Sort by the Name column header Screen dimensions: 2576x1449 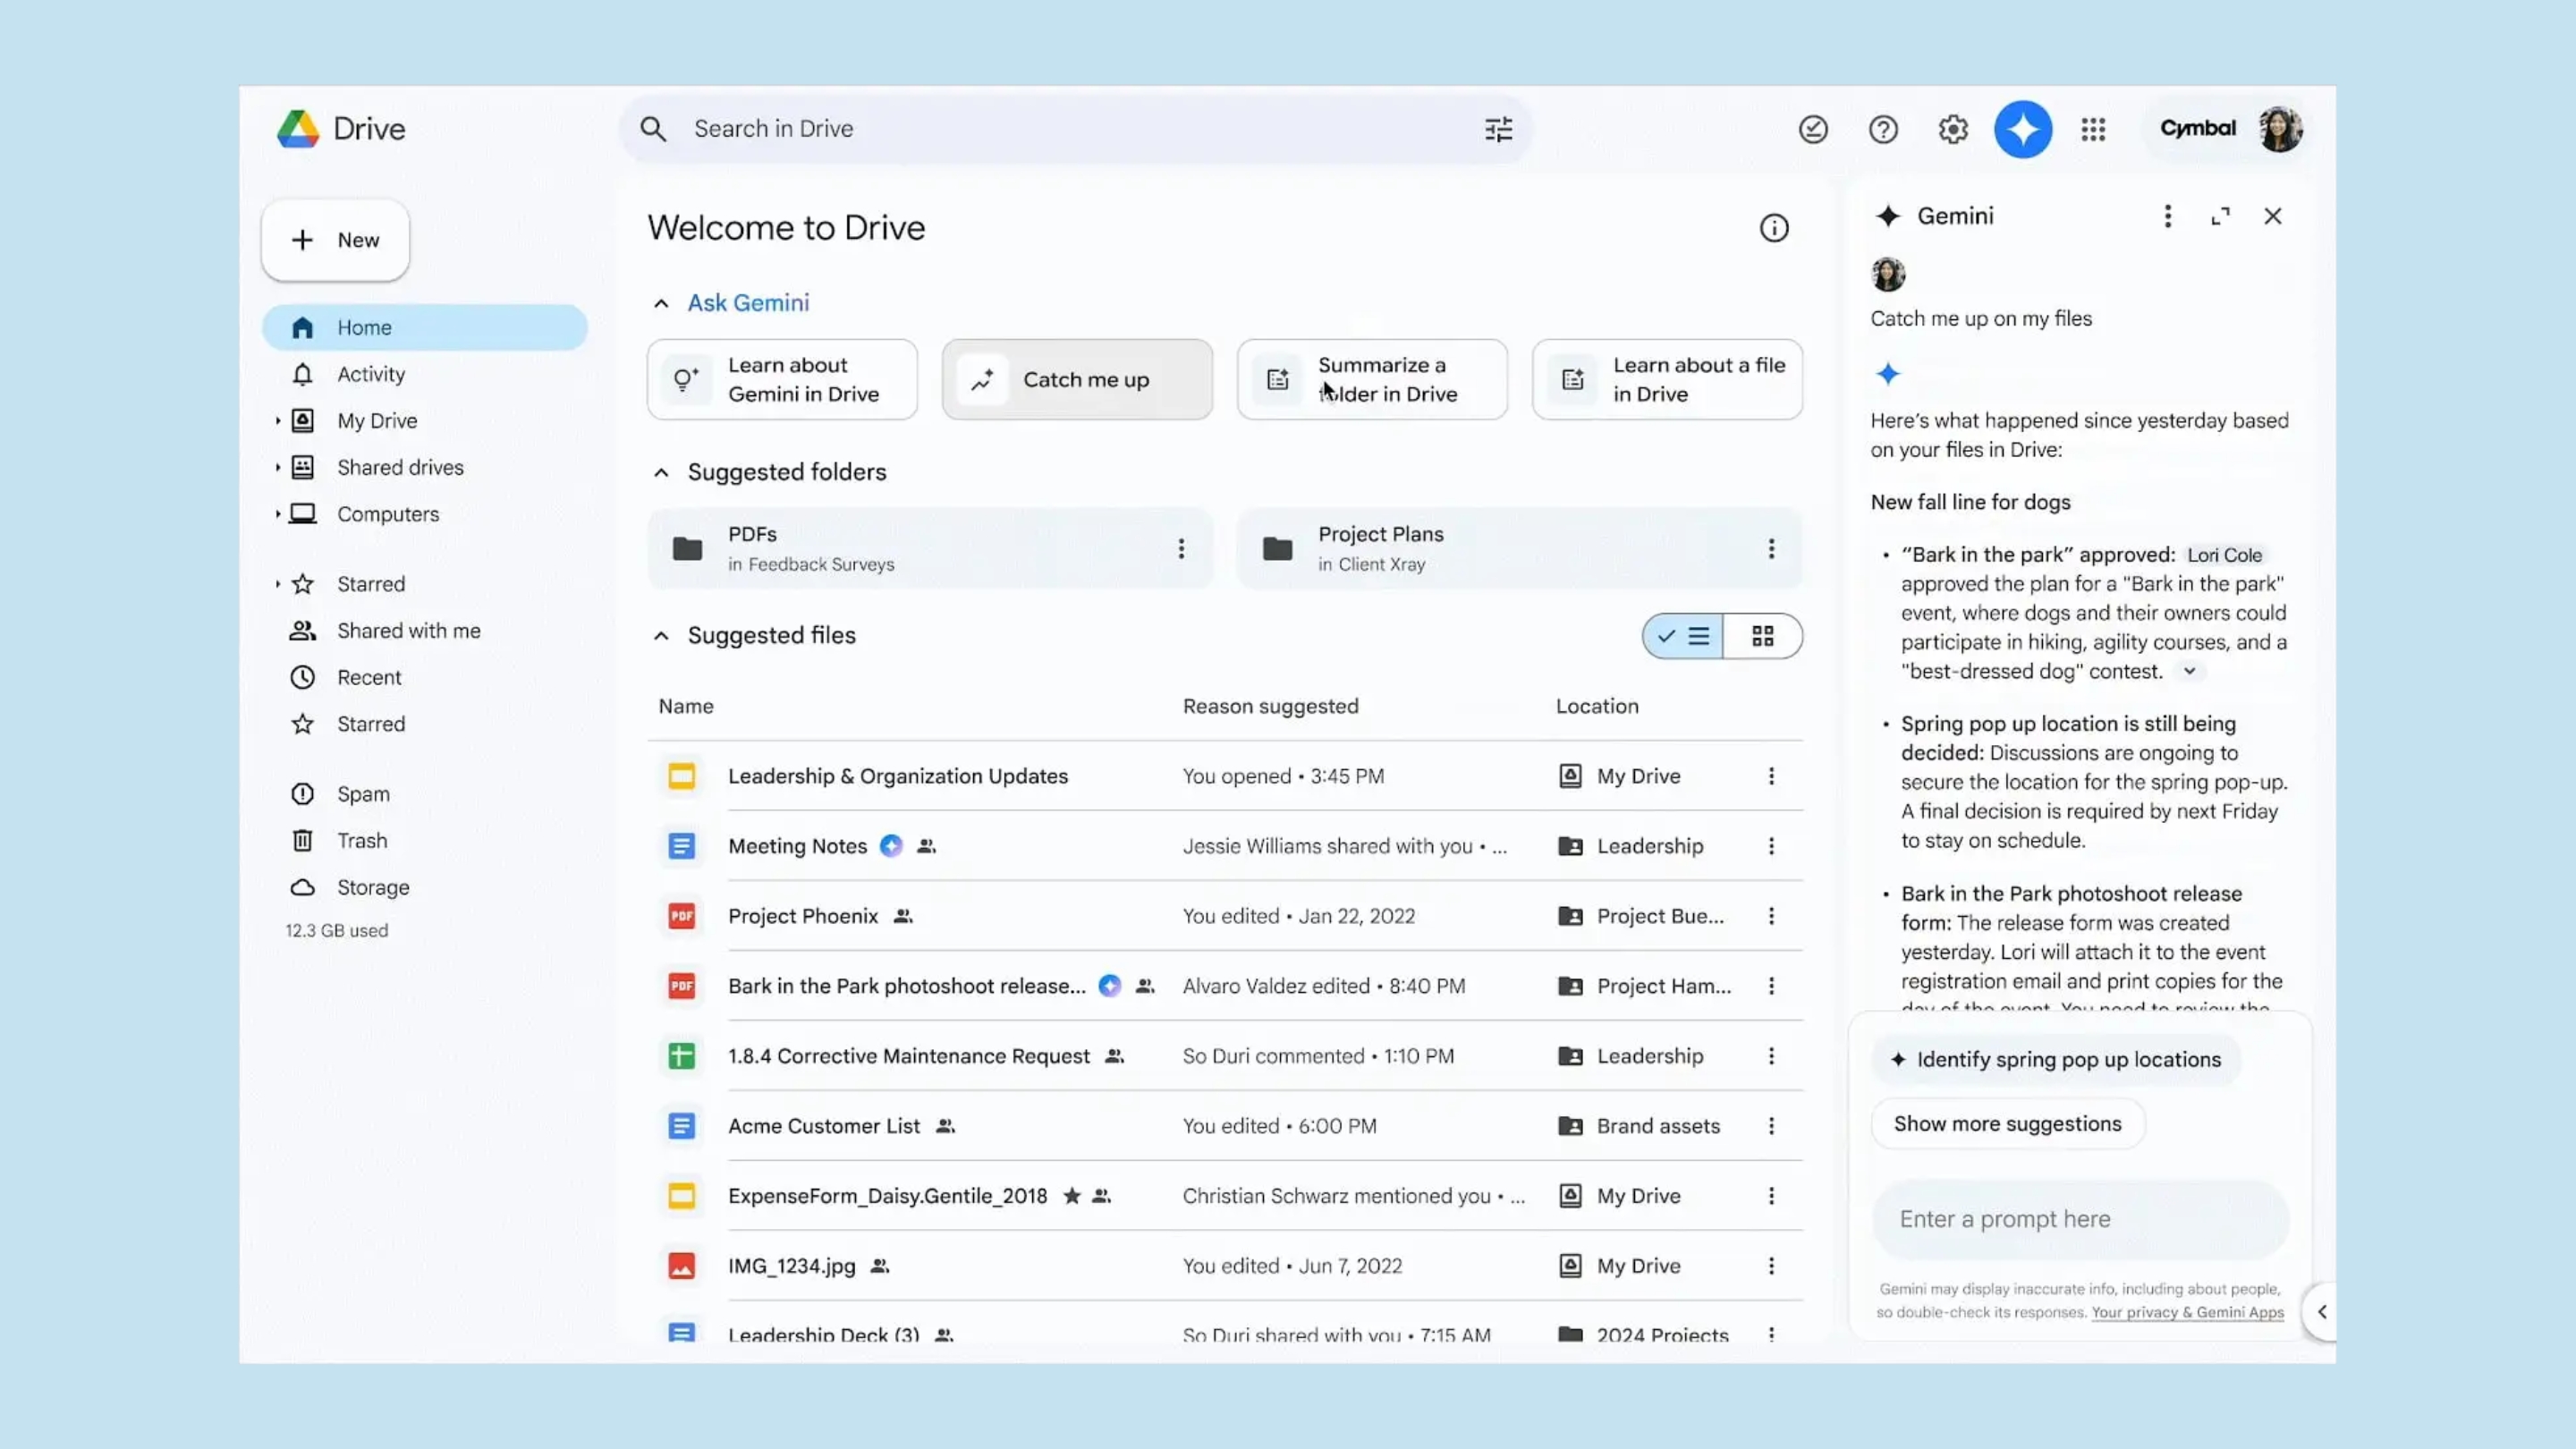click(x=686, y=706)
